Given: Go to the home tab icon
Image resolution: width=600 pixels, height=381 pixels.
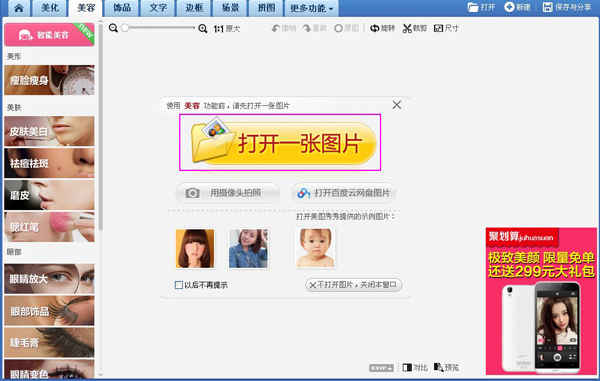Looking at the screenshot, I should point(18,8).
